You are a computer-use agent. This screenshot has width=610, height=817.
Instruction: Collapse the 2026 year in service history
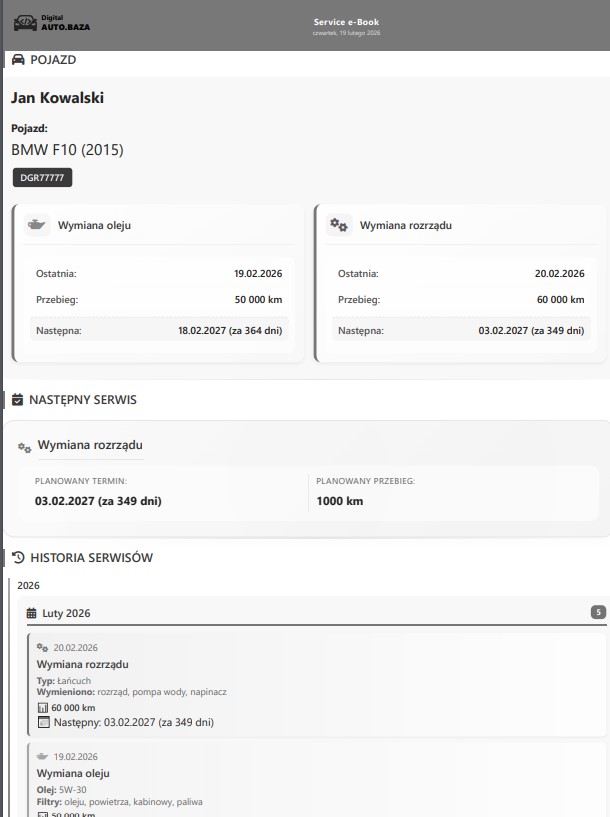point(30,586)
